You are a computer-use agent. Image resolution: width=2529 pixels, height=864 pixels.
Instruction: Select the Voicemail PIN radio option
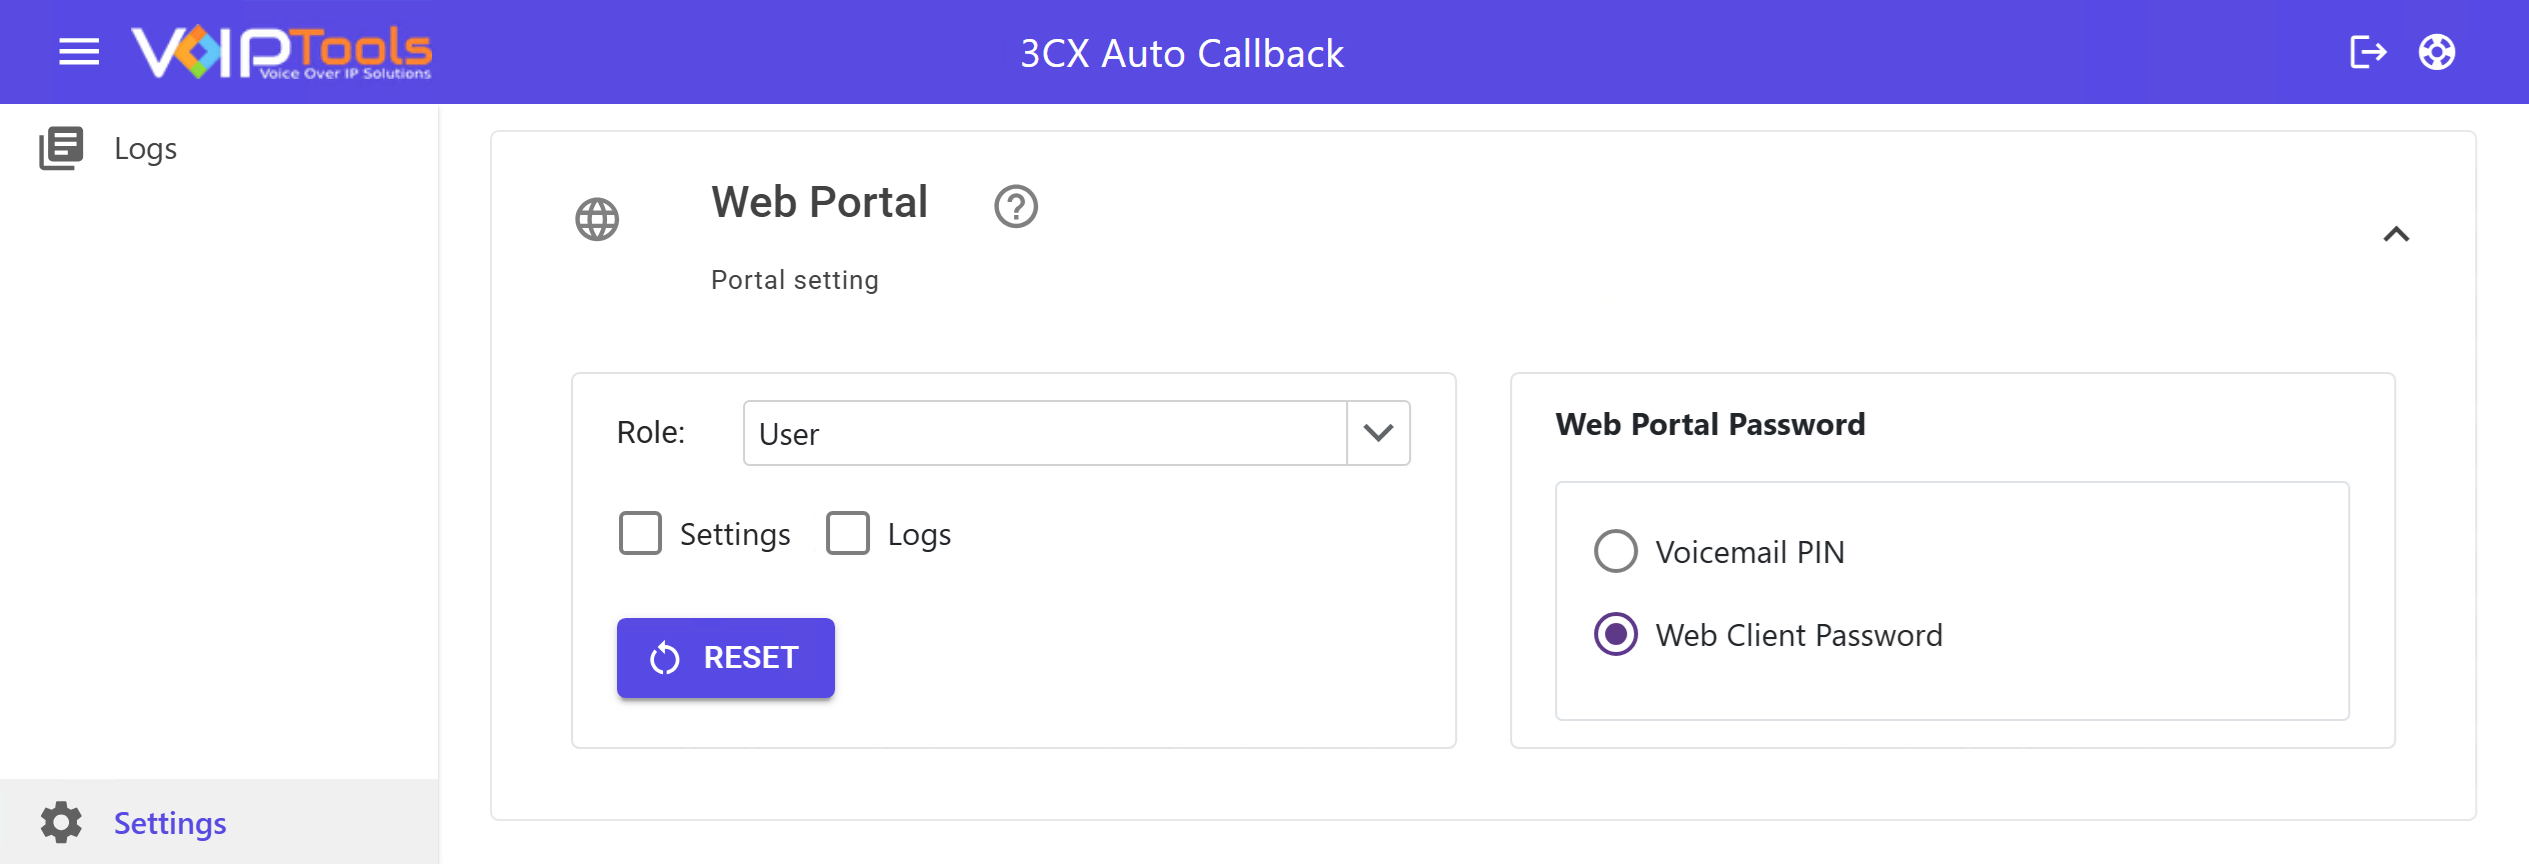tap(1616, 551)
